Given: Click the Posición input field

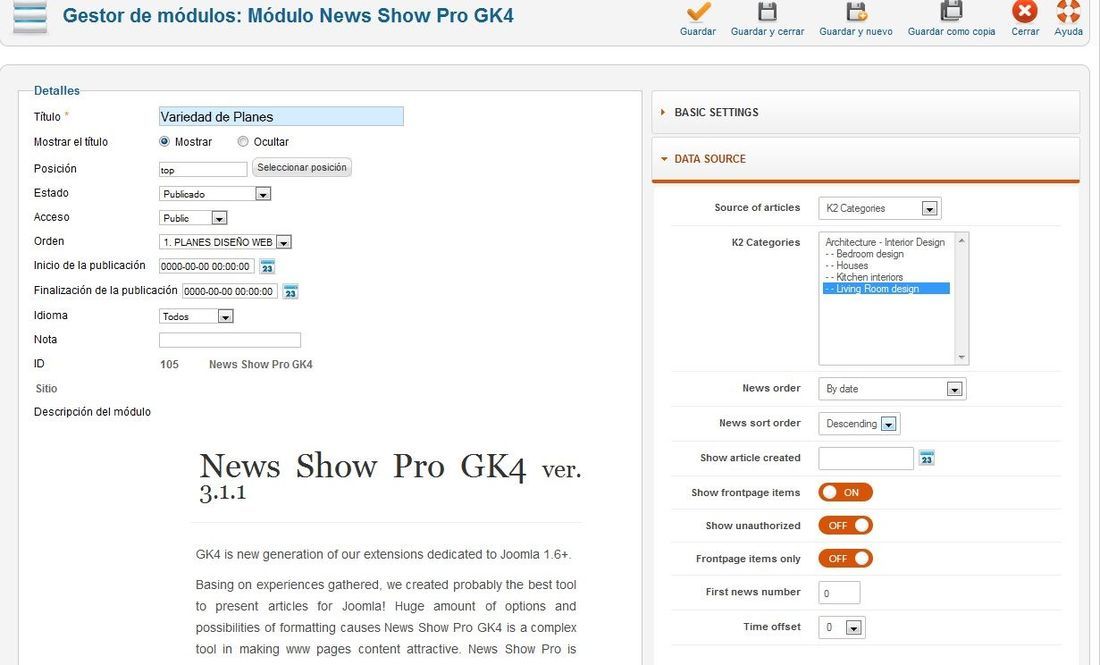Looking at the screenshot, I should coord(203,170).
